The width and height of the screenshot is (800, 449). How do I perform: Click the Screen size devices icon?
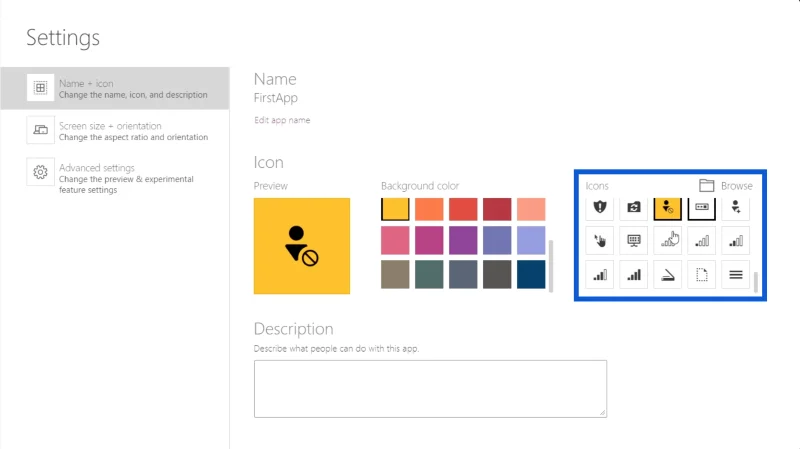tap(40, 130)
